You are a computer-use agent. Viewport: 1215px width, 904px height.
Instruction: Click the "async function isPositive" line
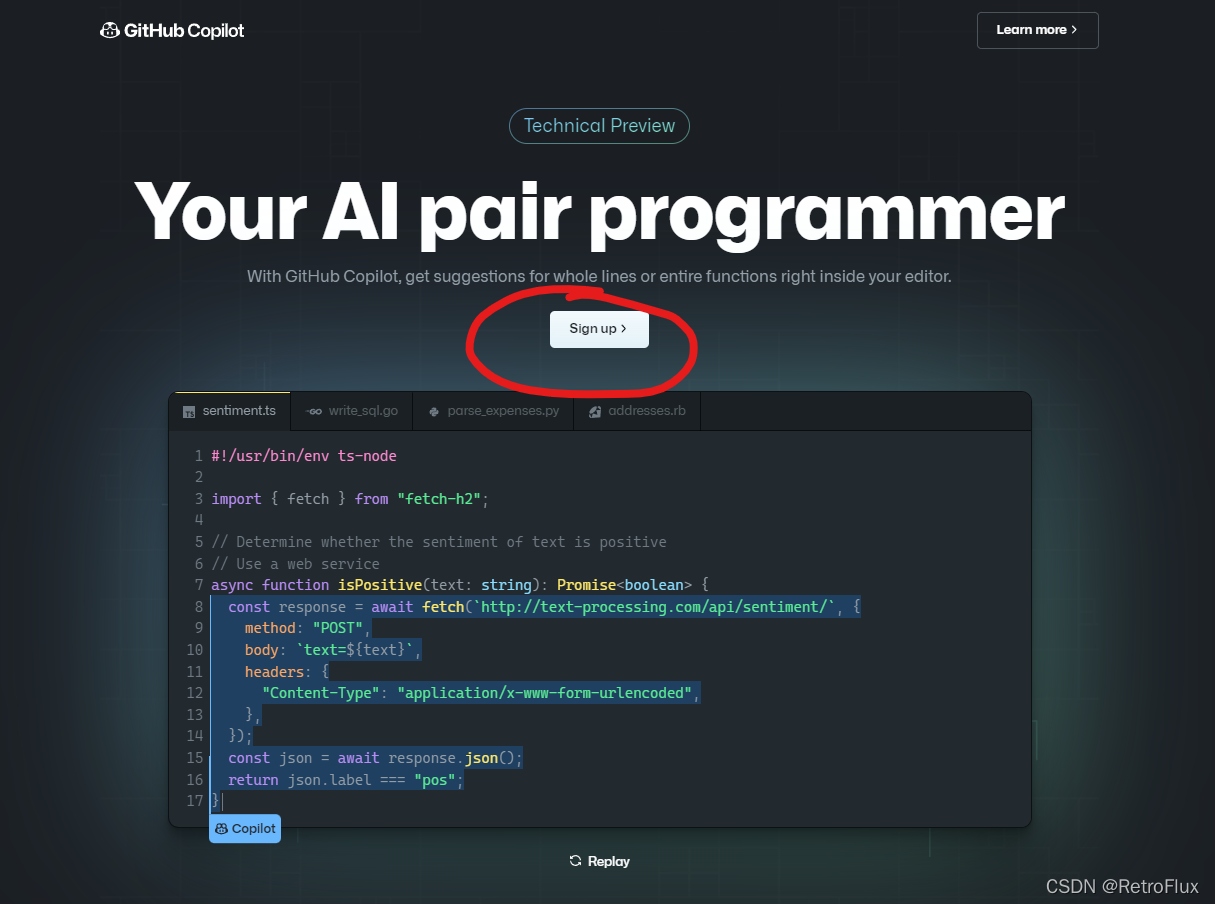[x=460, y=585]
